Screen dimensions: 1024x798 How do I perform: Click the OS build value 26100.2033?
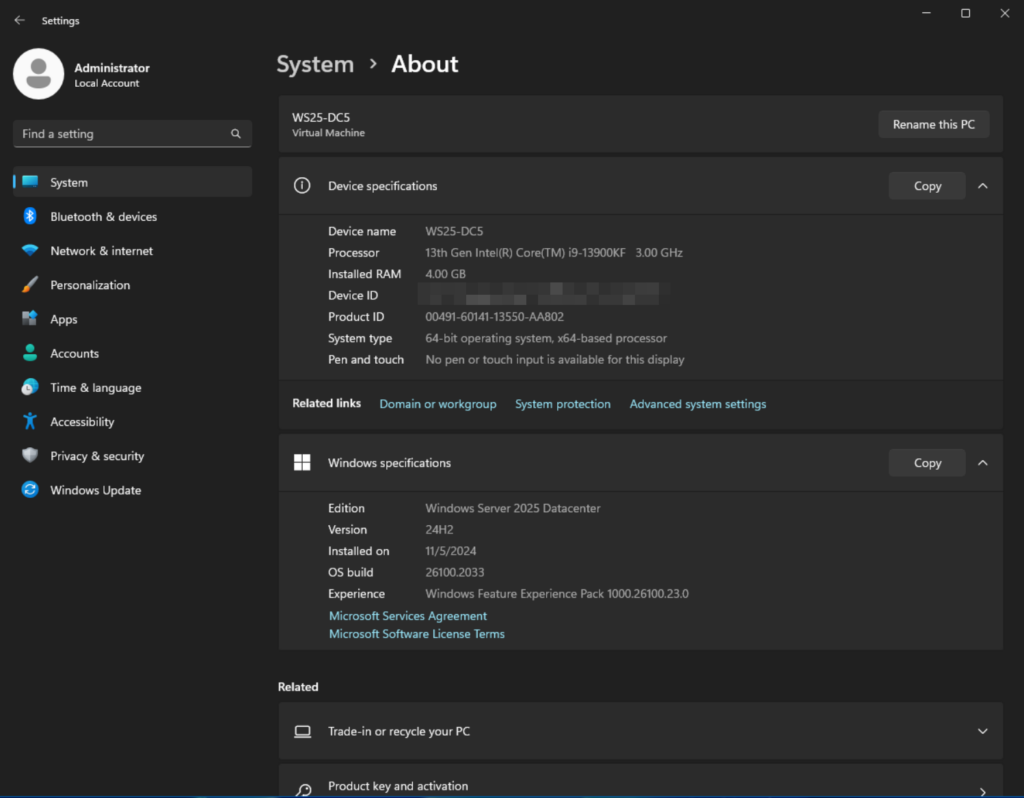(455, 573)
